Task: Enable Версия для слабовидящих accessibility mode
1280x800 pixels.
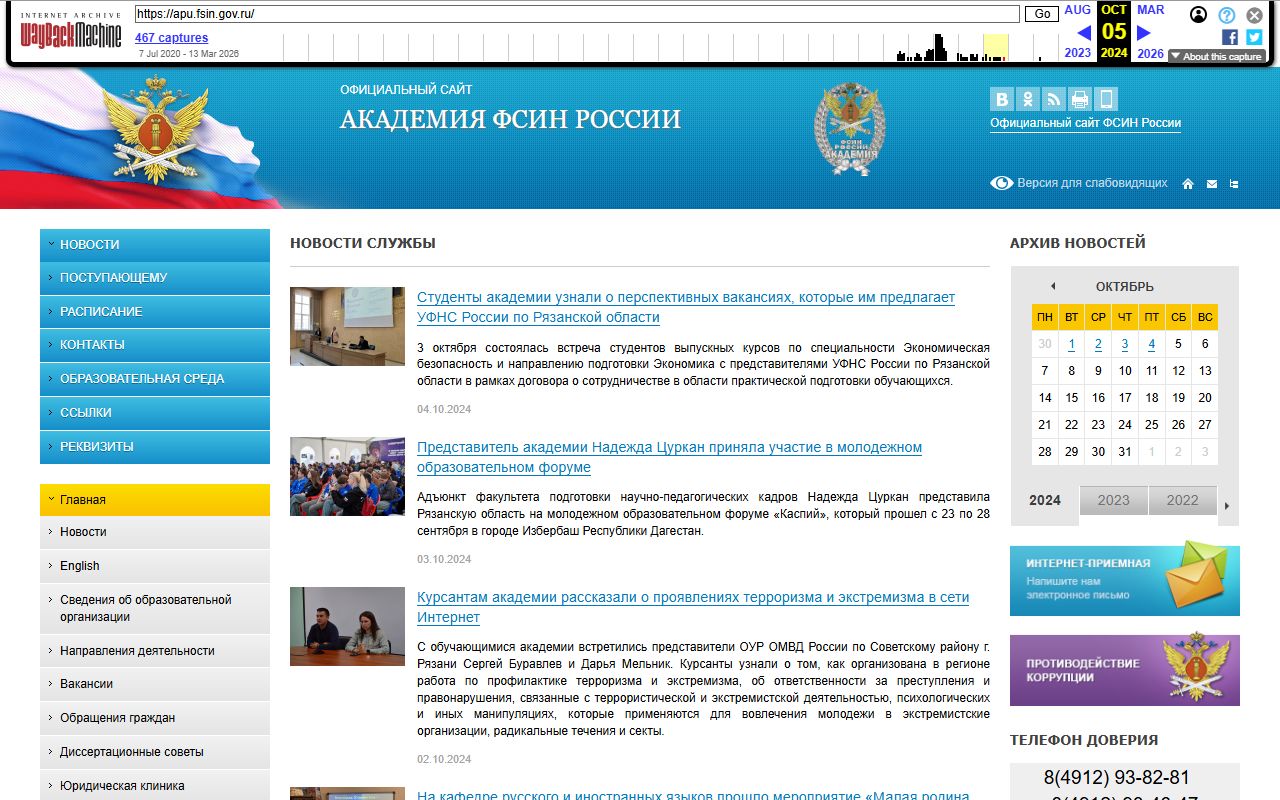Action: pyautogui.click(x=1079, y=183)
